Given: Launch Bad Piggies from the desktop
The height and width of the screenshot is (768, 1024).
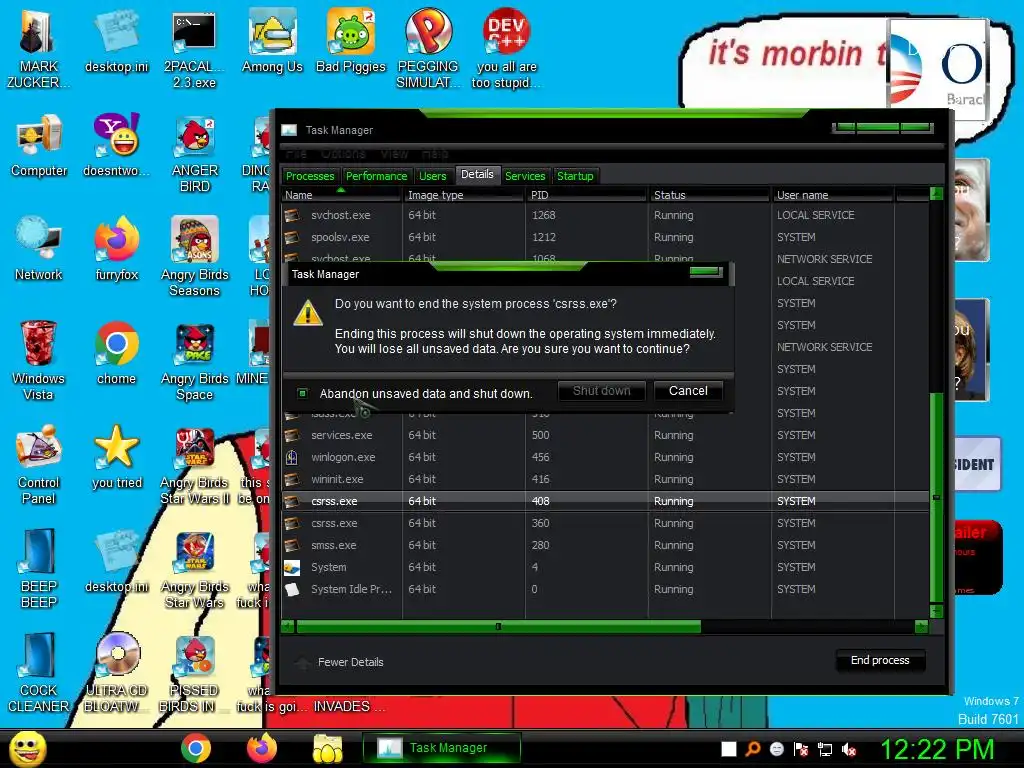Looking at the screenshot, I should tap(351, 40).
